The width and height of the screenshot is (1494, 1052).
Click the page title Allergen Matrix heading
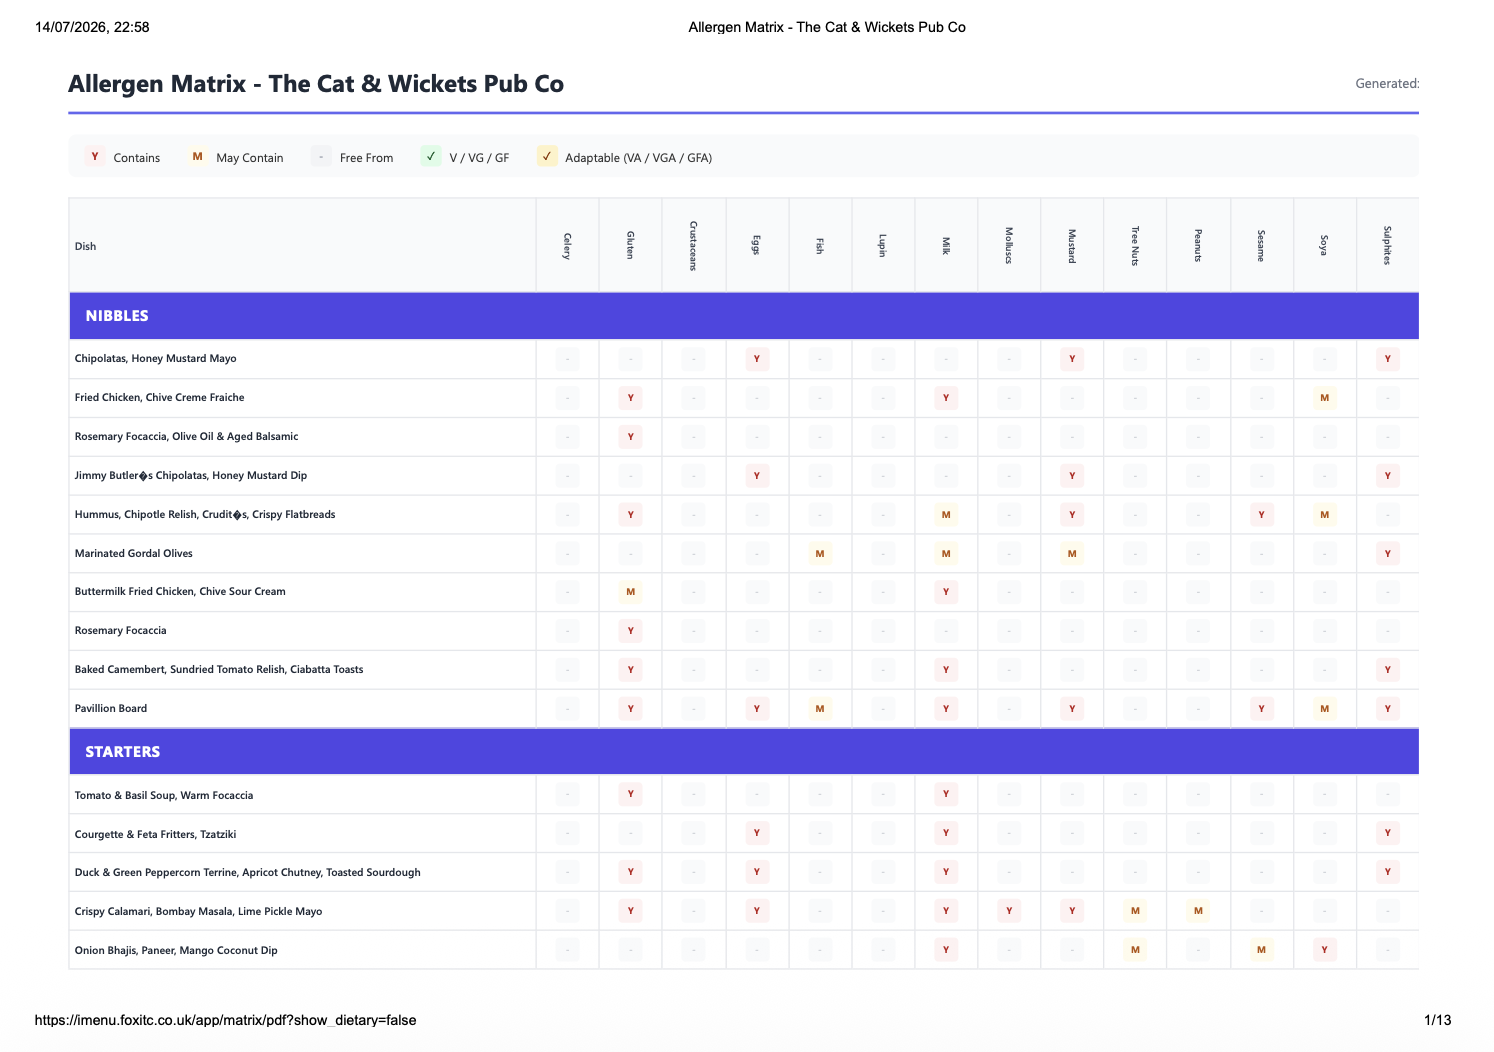click(316, 84)
